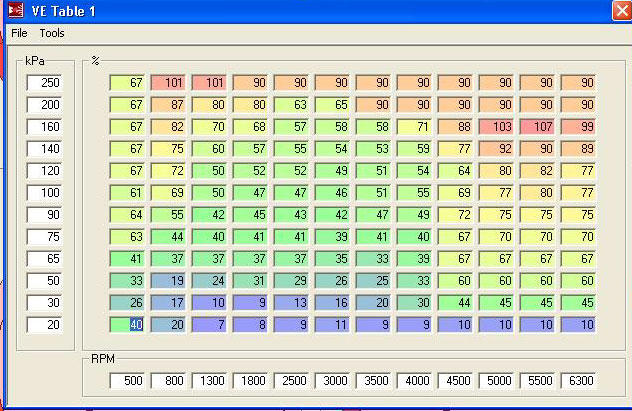Select the VE cell with value 92
632x411 pixels.
pos(496,149)
